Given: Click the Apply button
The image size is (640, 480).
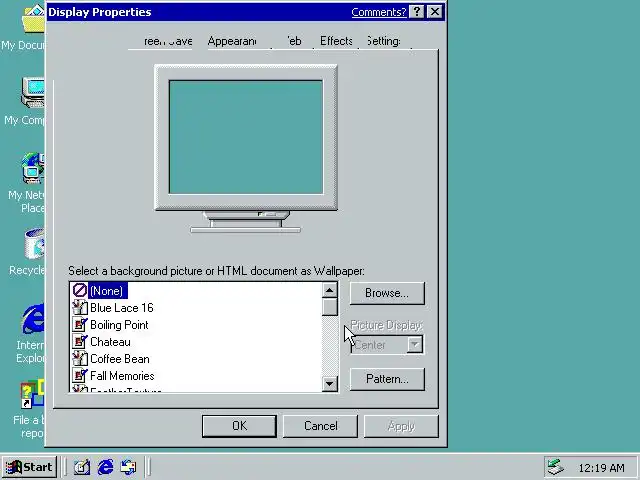Looking at the screenshot, I should click(401, 426).
